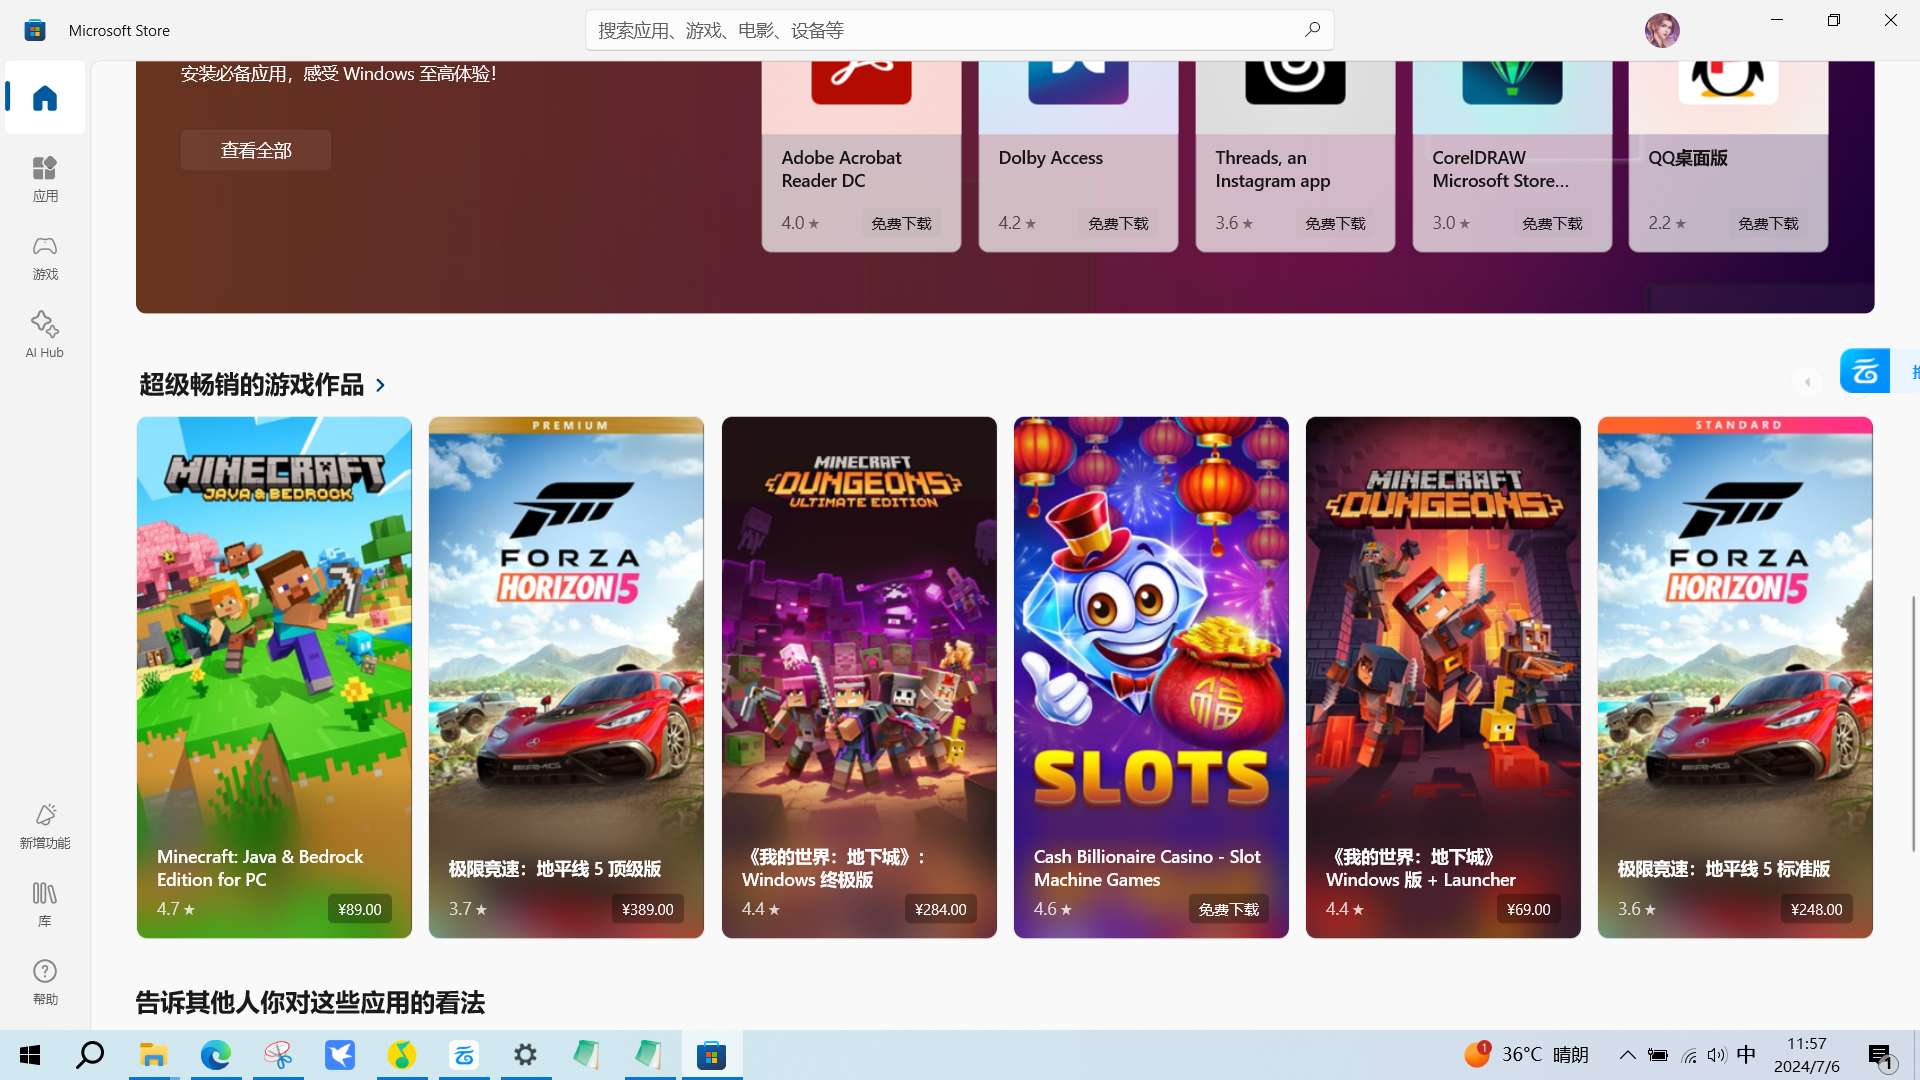Image resolution: width=1920 pixels, height=1080 pixels.
Task: Click the 查看全部 button
Action: [x=256, y=150]
